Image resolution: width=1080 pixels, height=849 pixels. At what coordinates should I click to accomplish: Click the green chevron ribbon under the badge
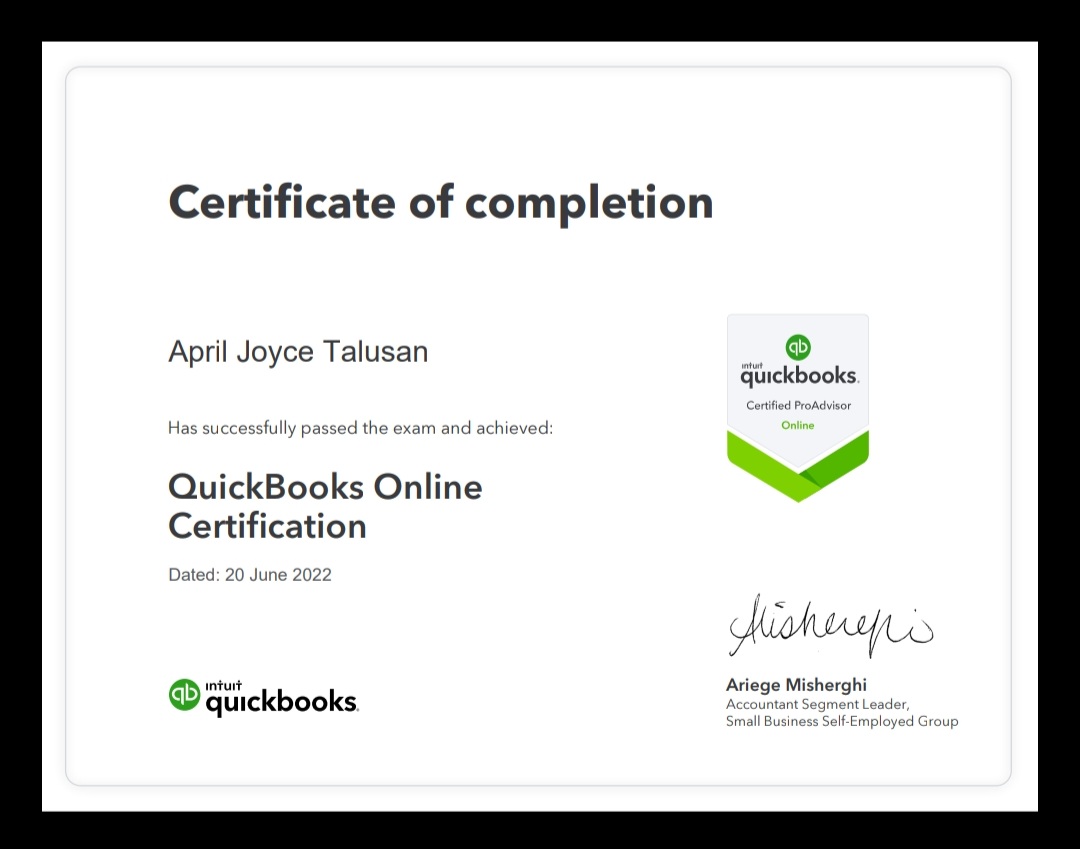pyautogui.click(x=797, y=472)
